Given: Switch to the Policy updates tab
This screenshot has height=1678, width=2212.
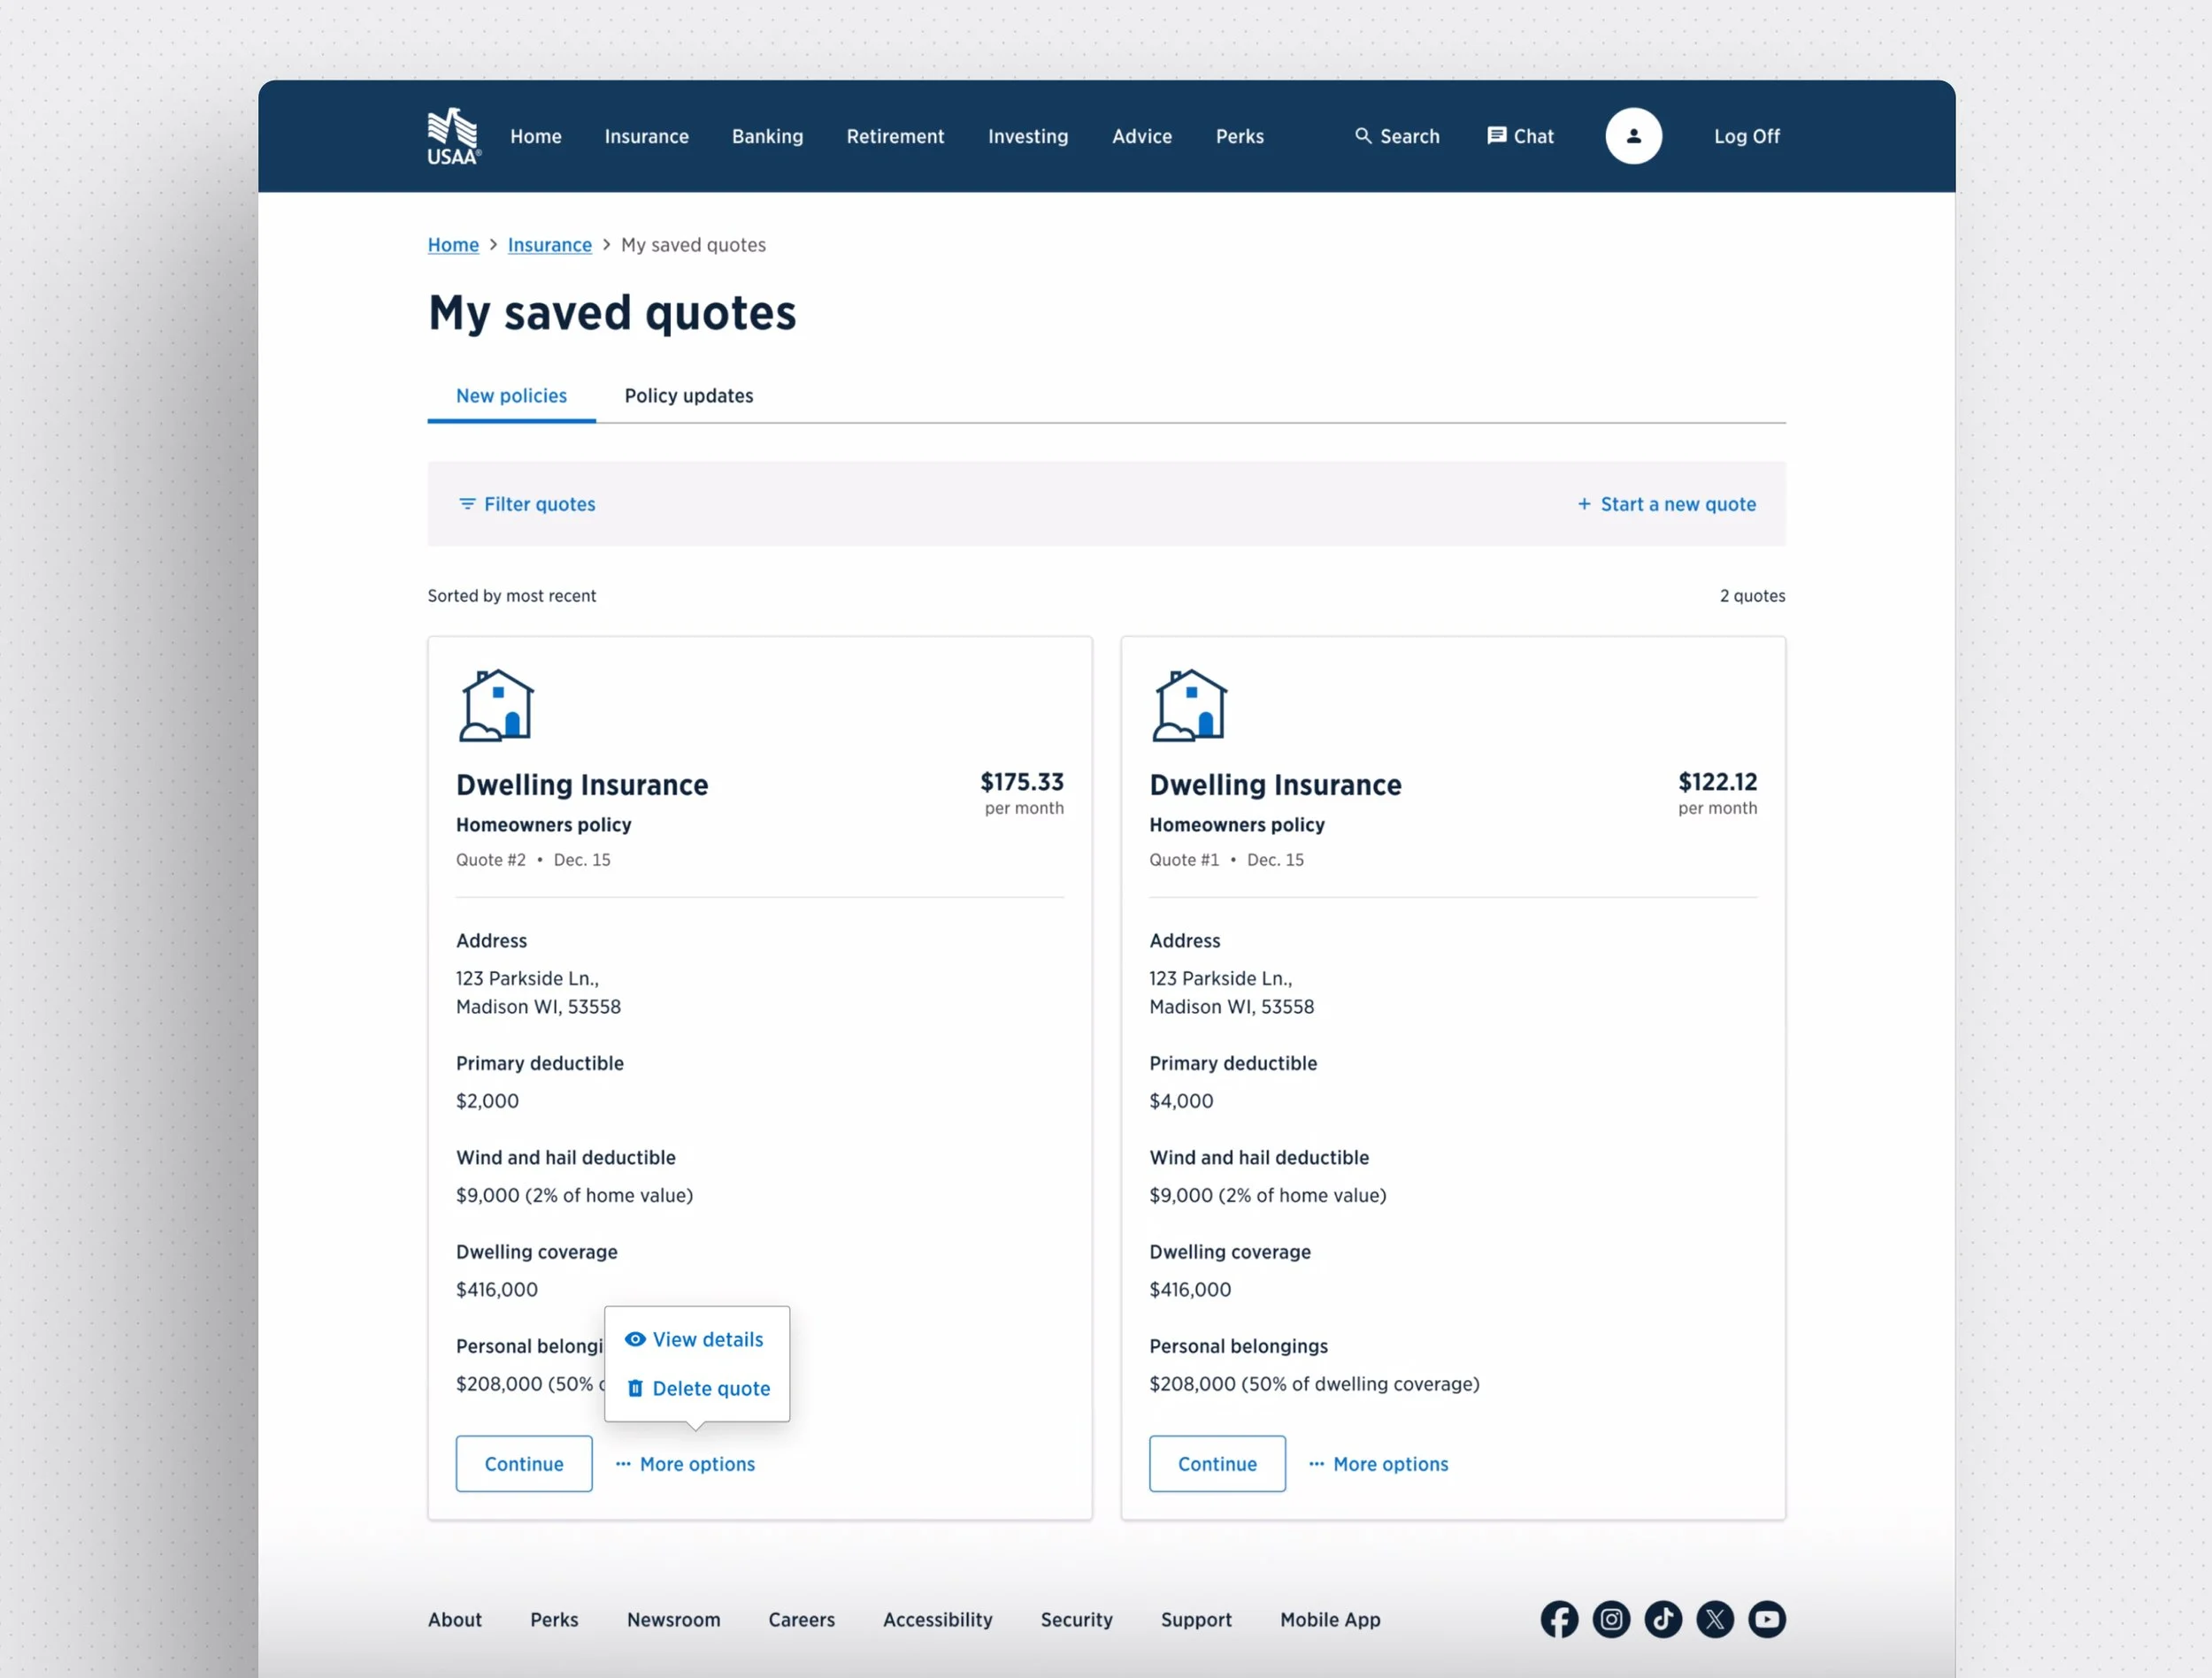Looking at the screenshot, I should [689, 395].
